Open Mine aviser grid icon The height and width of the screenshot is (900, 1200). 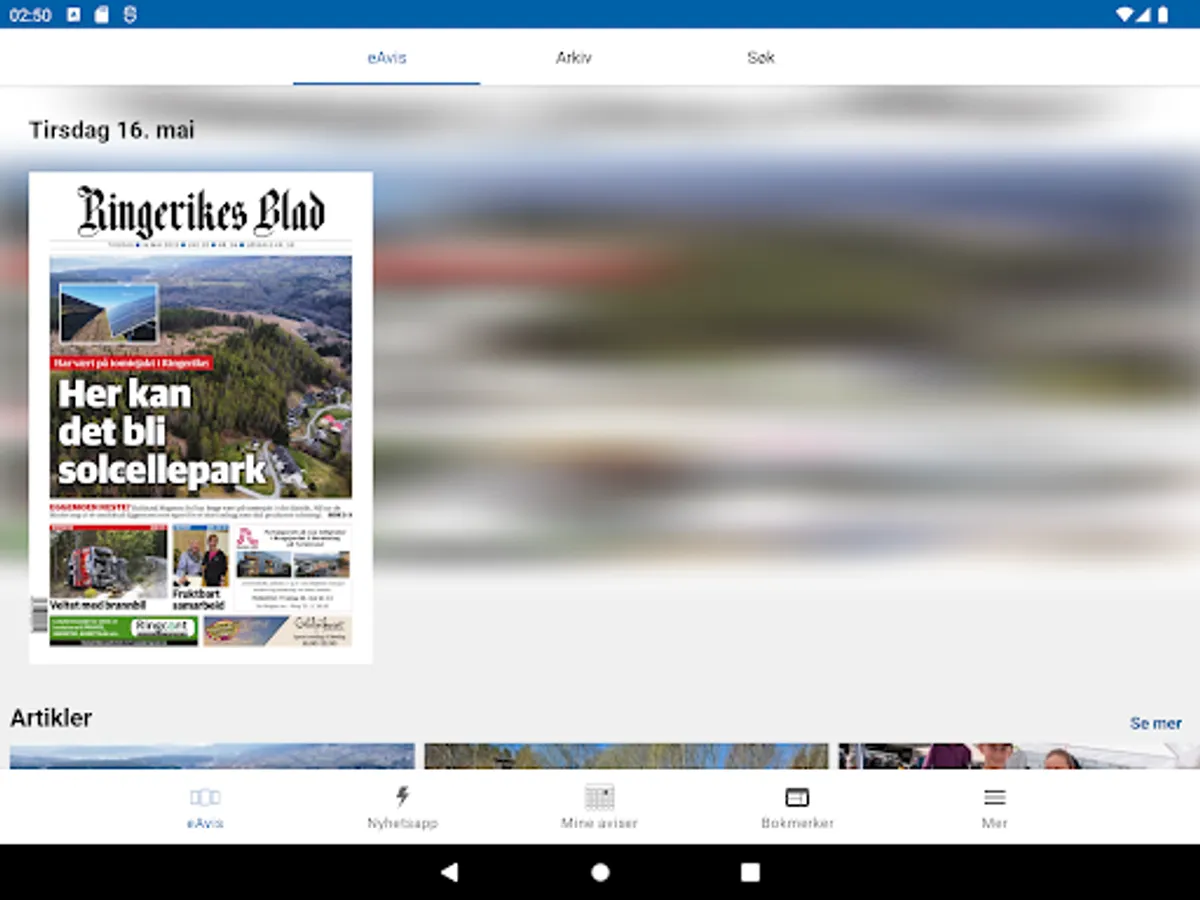tap(600, 797)
